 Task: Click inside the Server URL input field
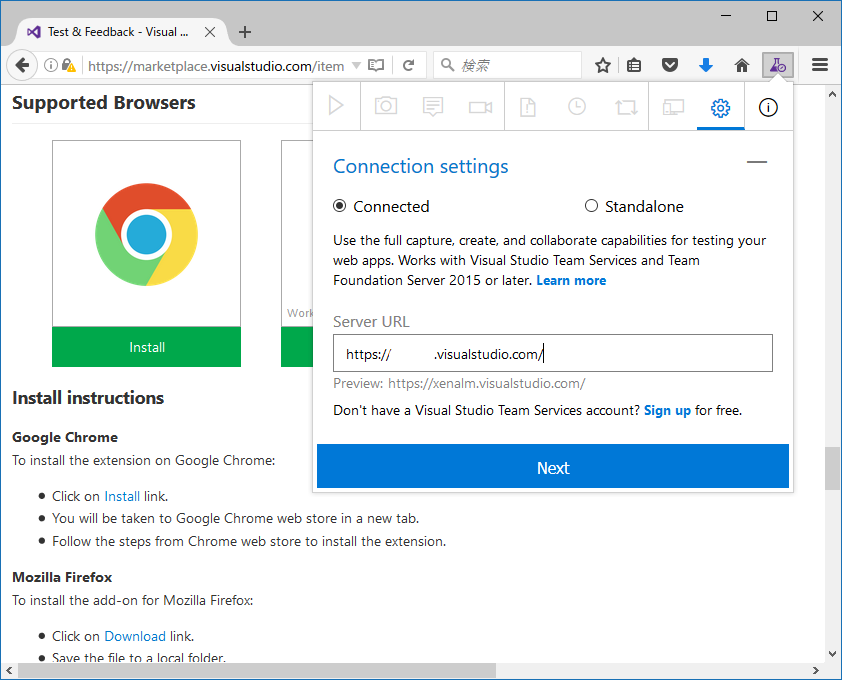[553, 353]
